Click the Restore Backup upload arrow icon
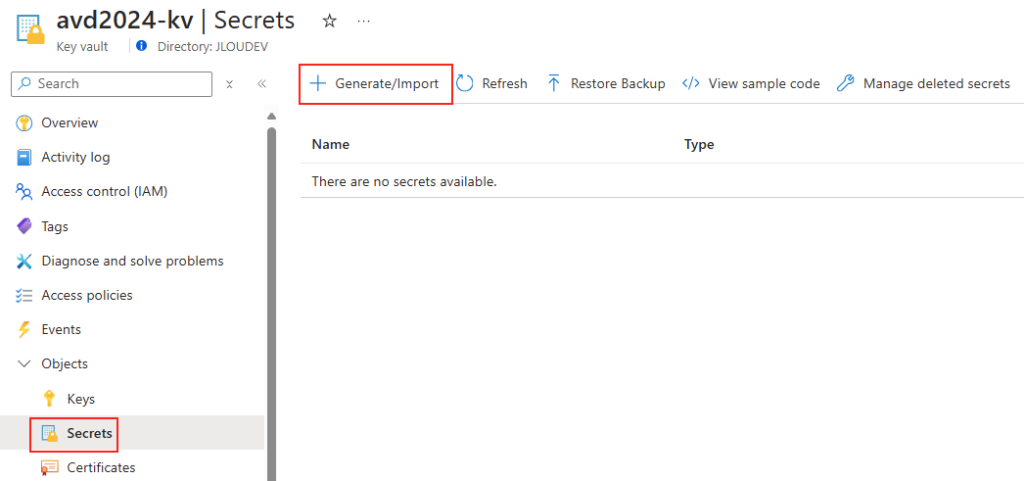Viewport: 1024px width, 481px height. pyautogui.click(x=554, y=84)
